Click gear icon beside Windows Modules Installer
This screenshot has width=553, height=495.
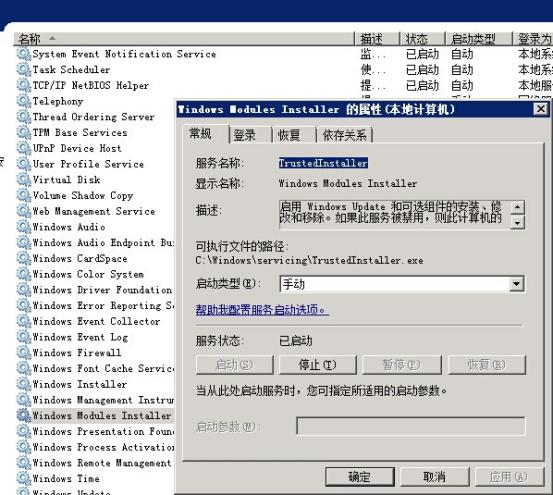click(24, 415)
